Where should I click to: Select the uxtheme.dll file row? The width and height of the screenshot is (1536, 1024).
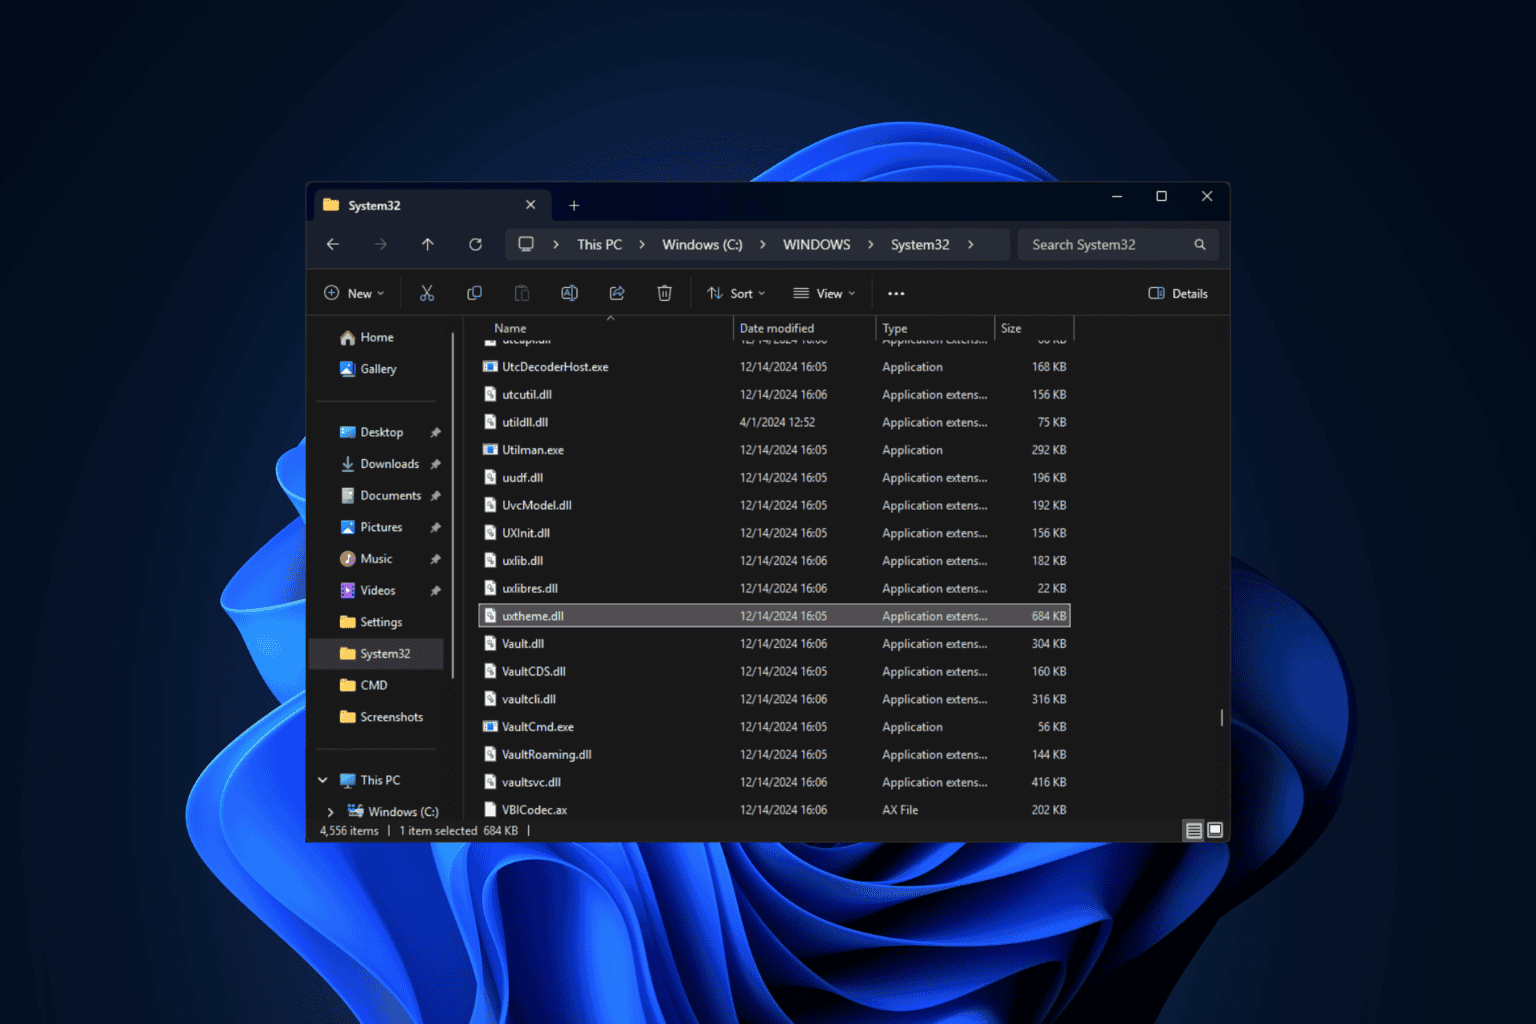(774, 616)
